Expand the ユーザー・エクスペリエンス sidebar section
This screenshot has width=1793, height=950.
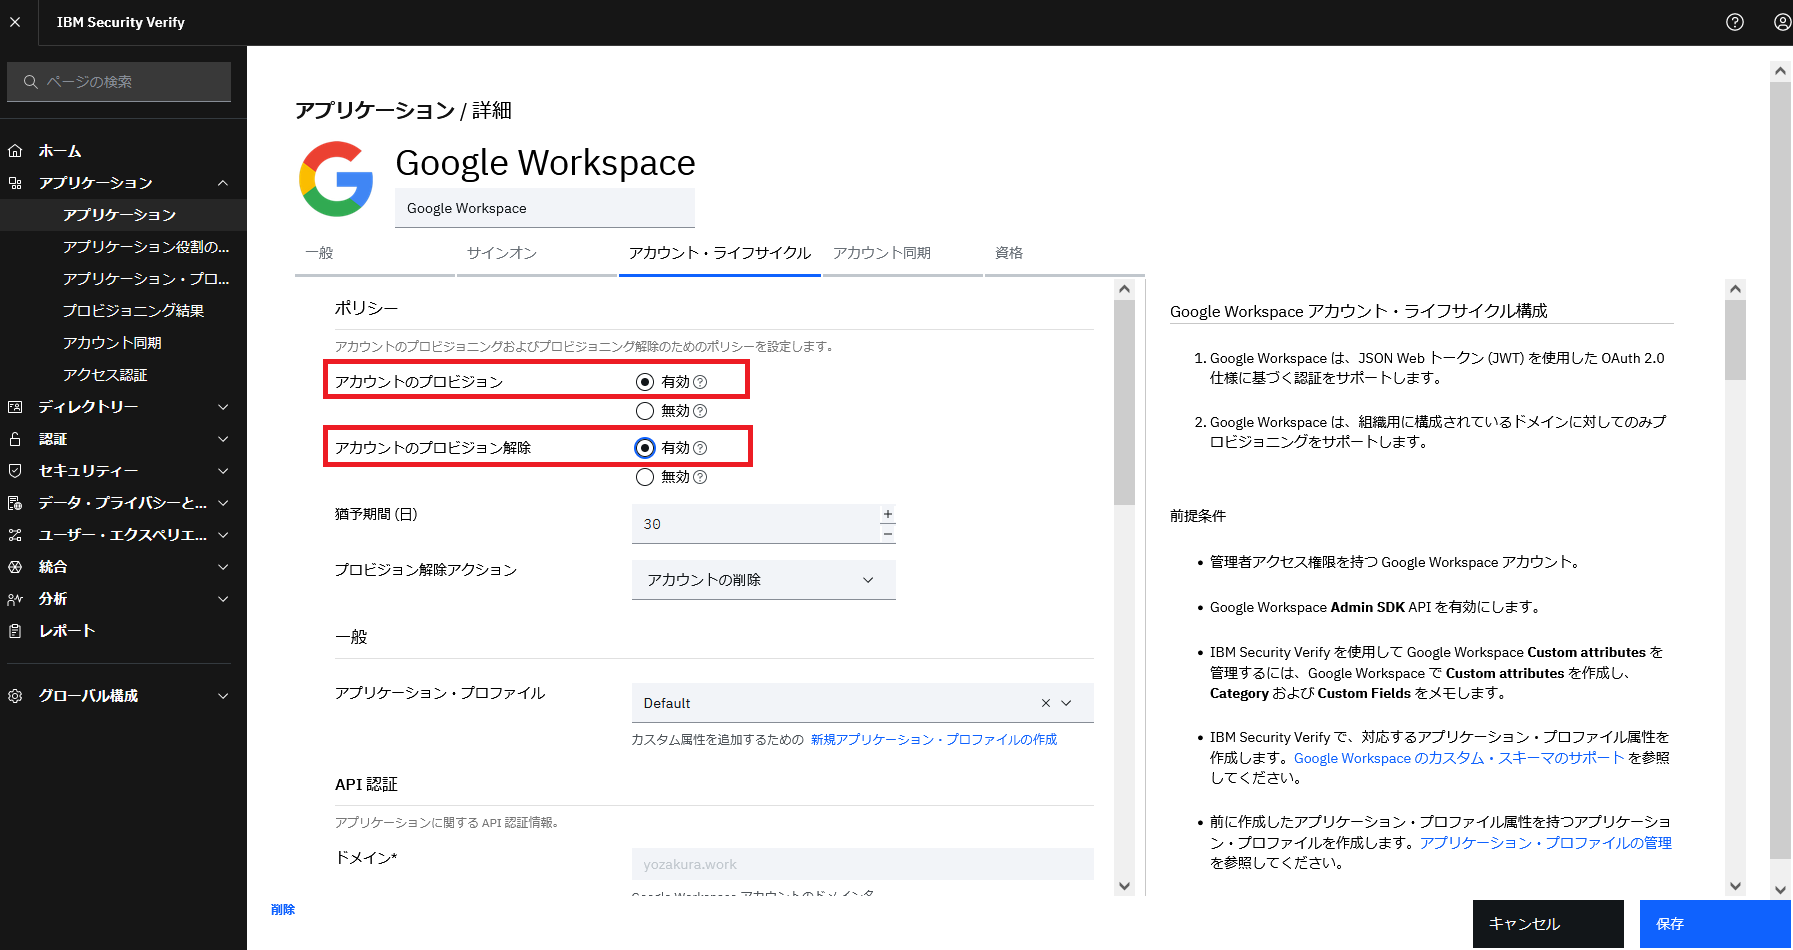[223, 535]
